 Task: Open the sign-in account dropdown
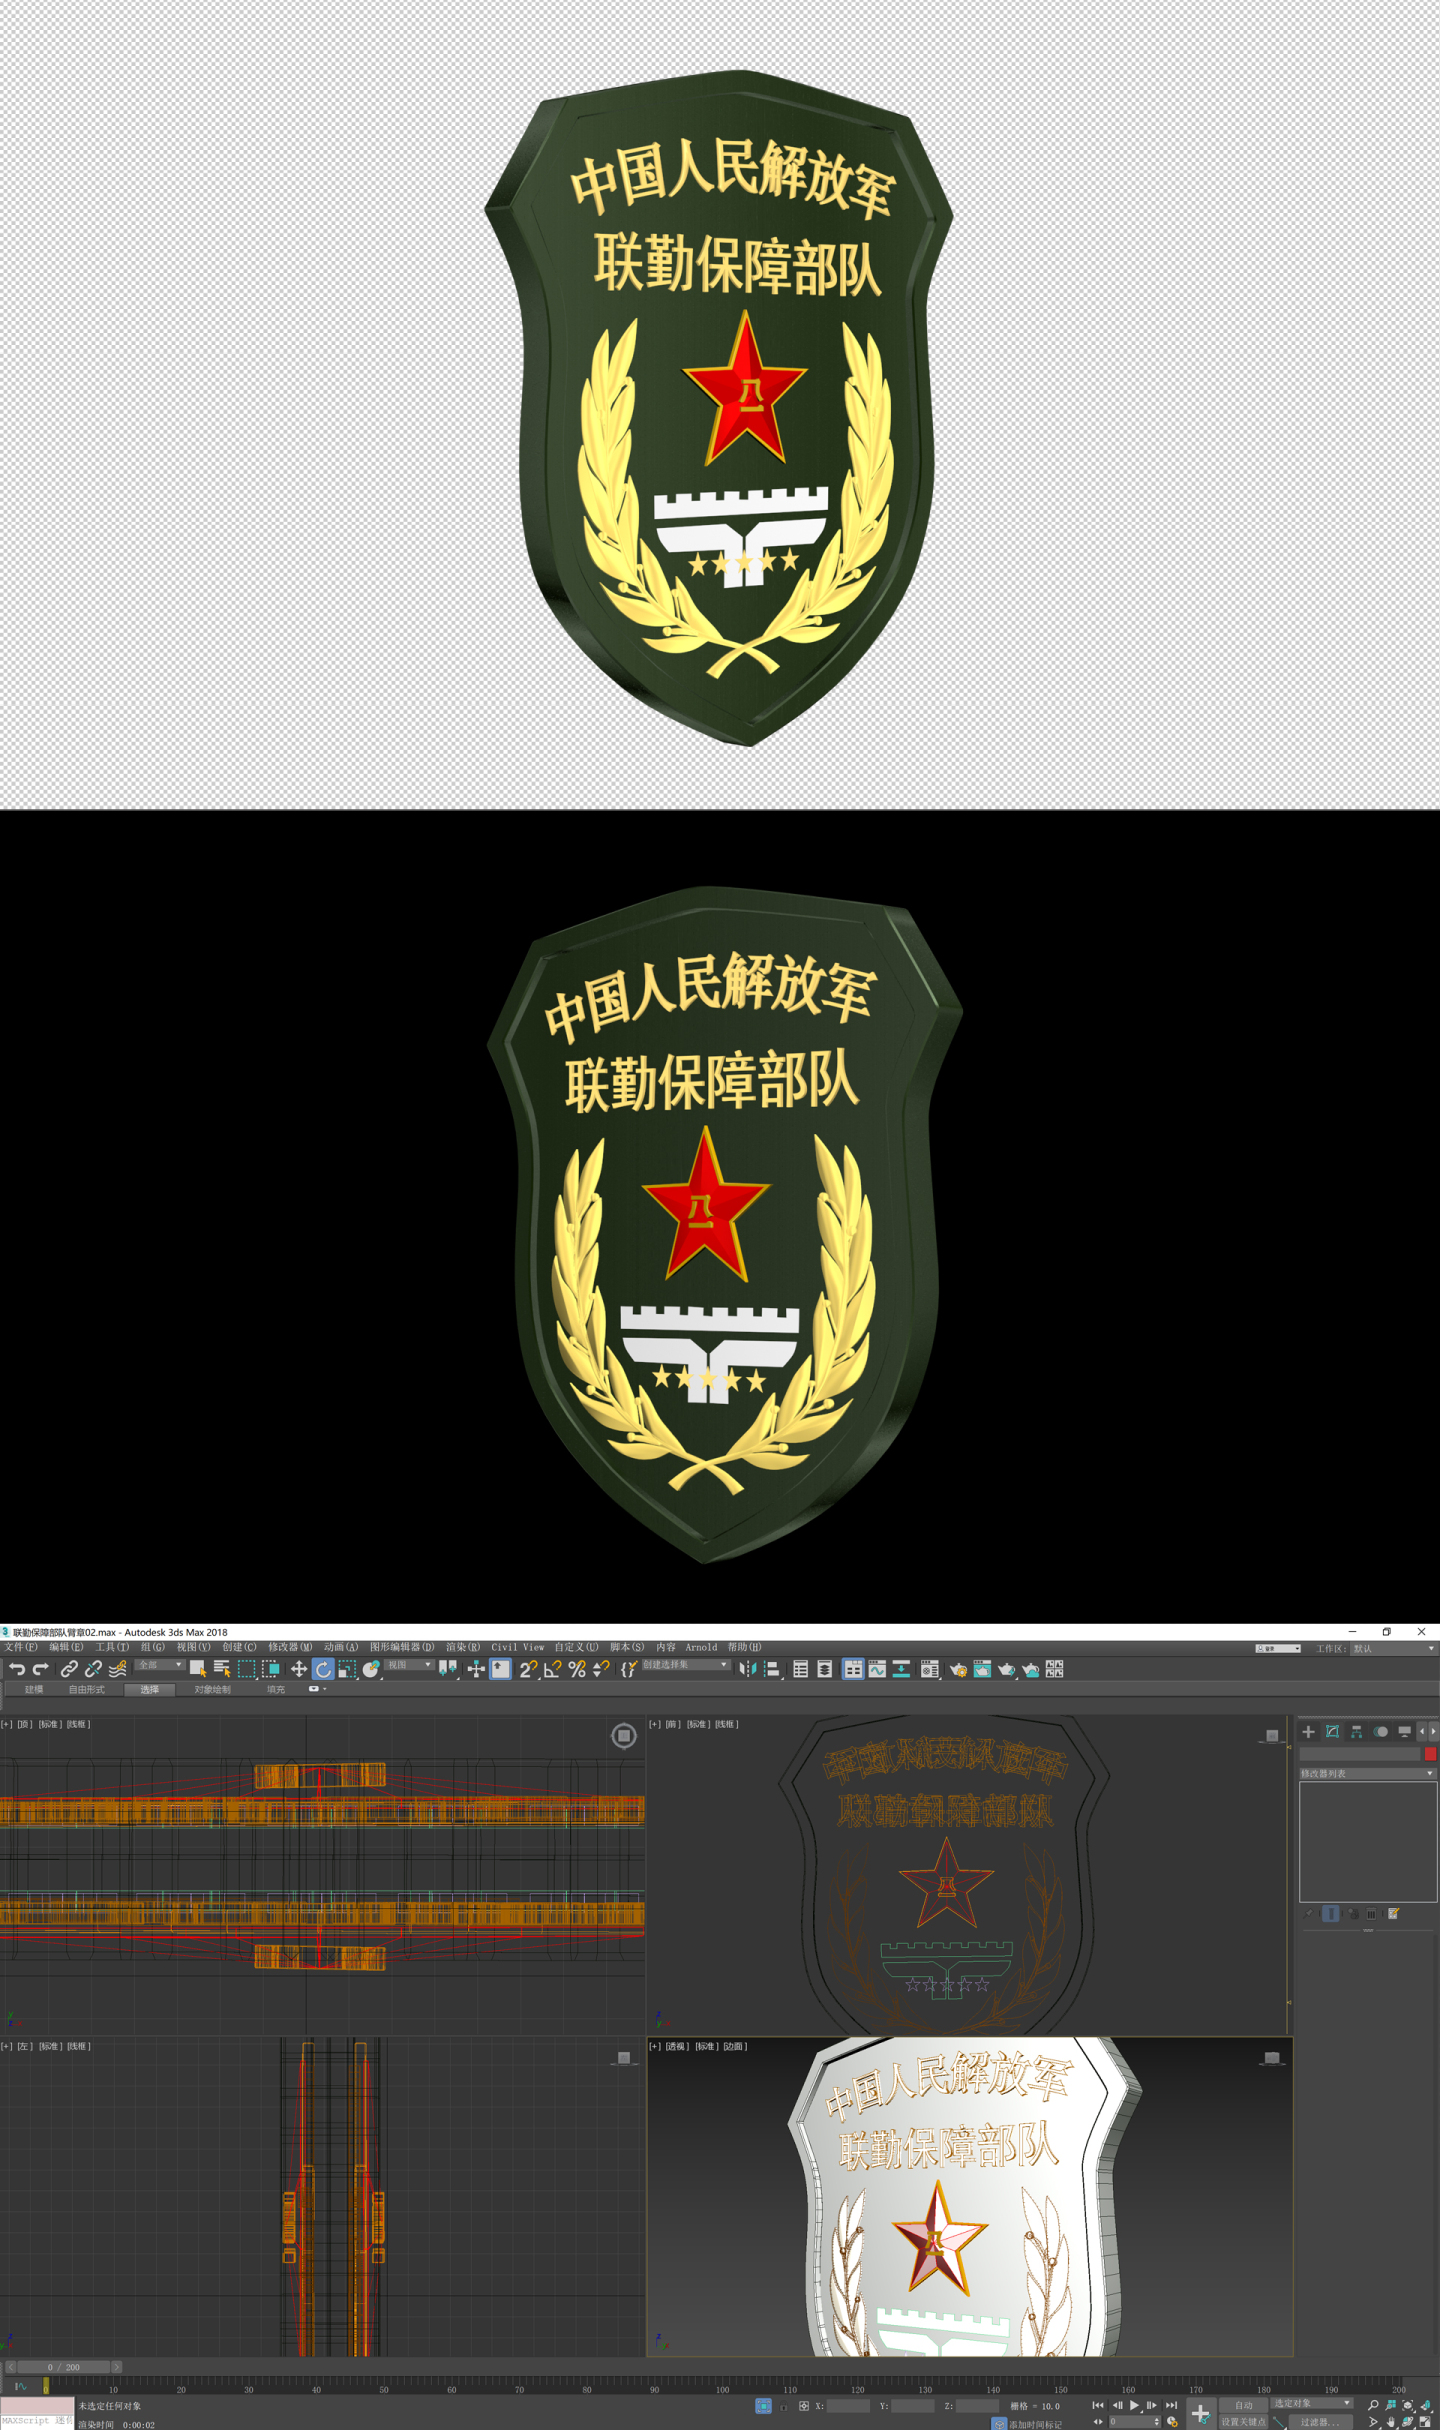point(1278,1648)
